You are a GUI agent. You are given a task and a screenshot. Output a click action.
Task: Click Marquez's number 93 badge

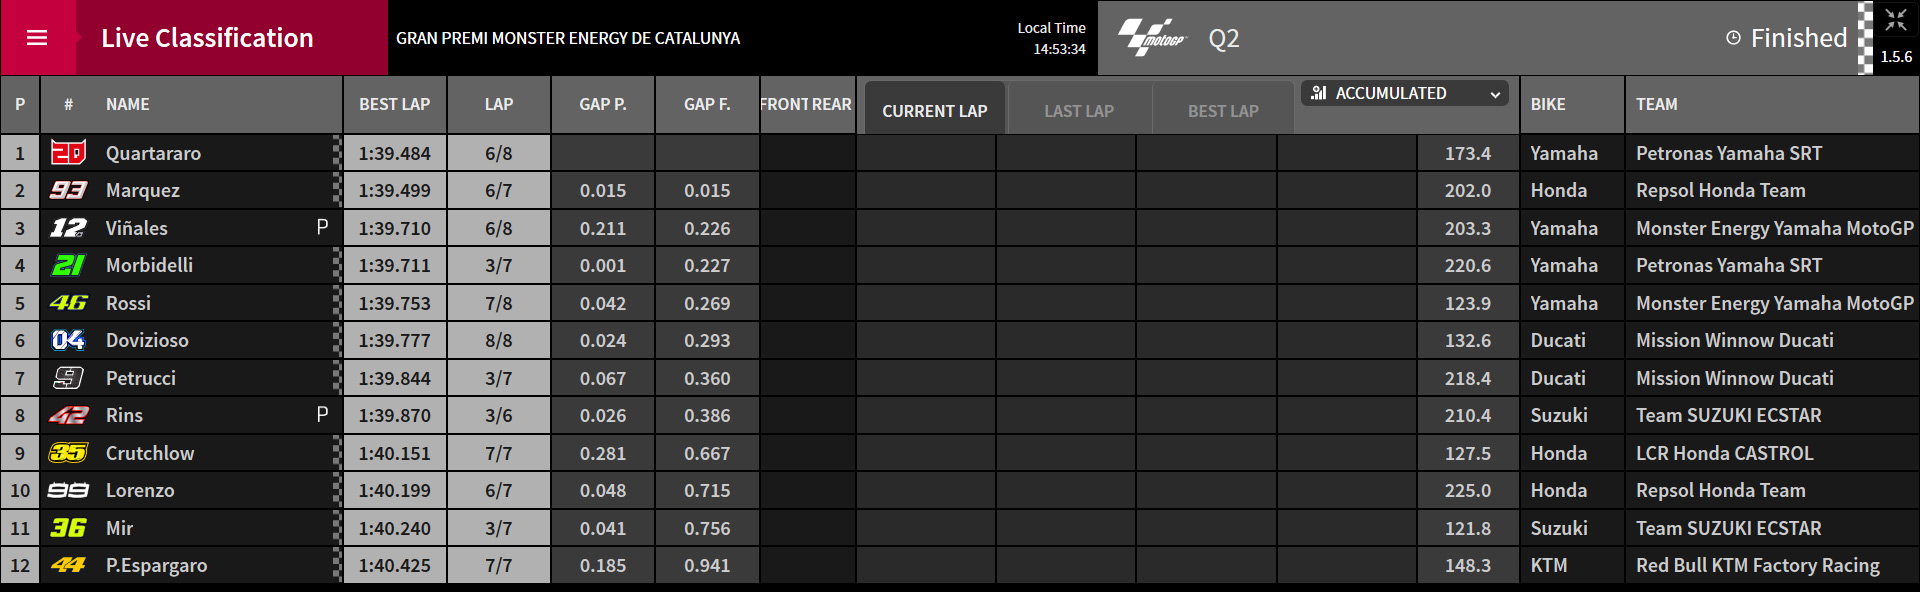tap(68, 190)
